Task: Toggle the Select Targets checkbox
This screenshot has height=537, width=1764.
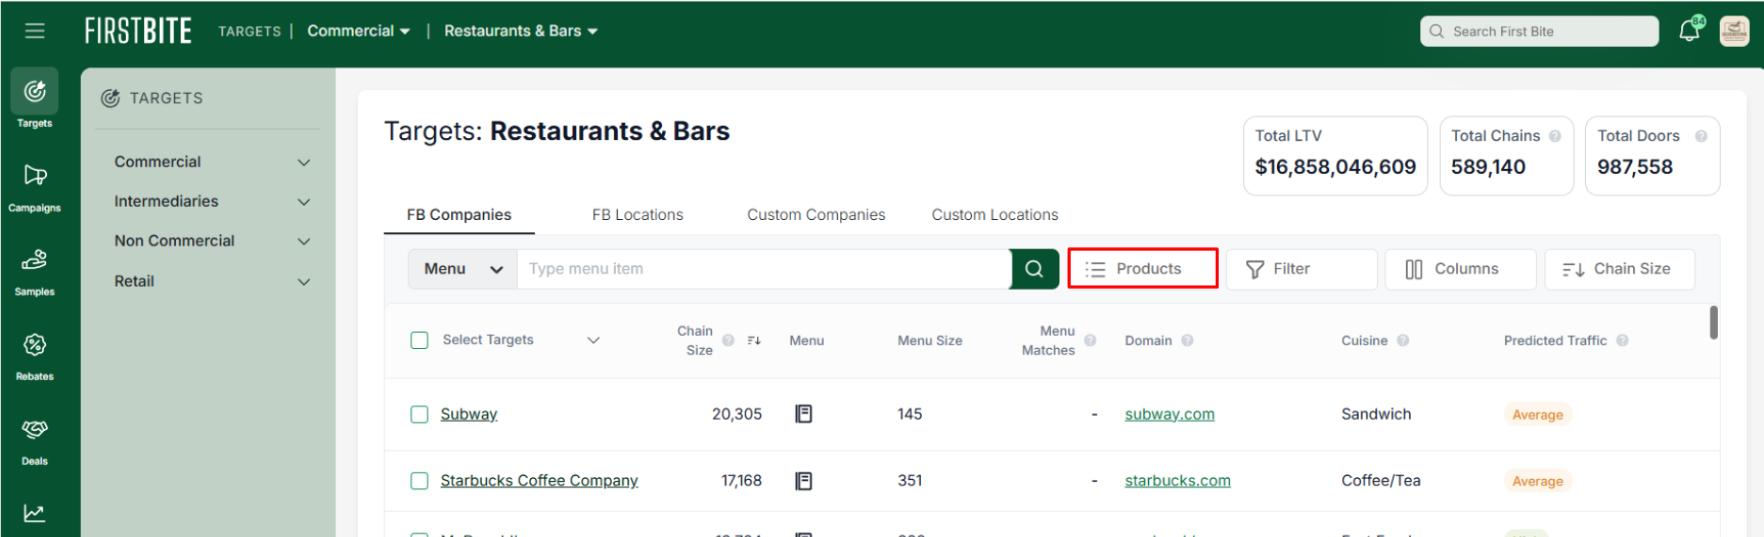Action: [x=420, y=340]
